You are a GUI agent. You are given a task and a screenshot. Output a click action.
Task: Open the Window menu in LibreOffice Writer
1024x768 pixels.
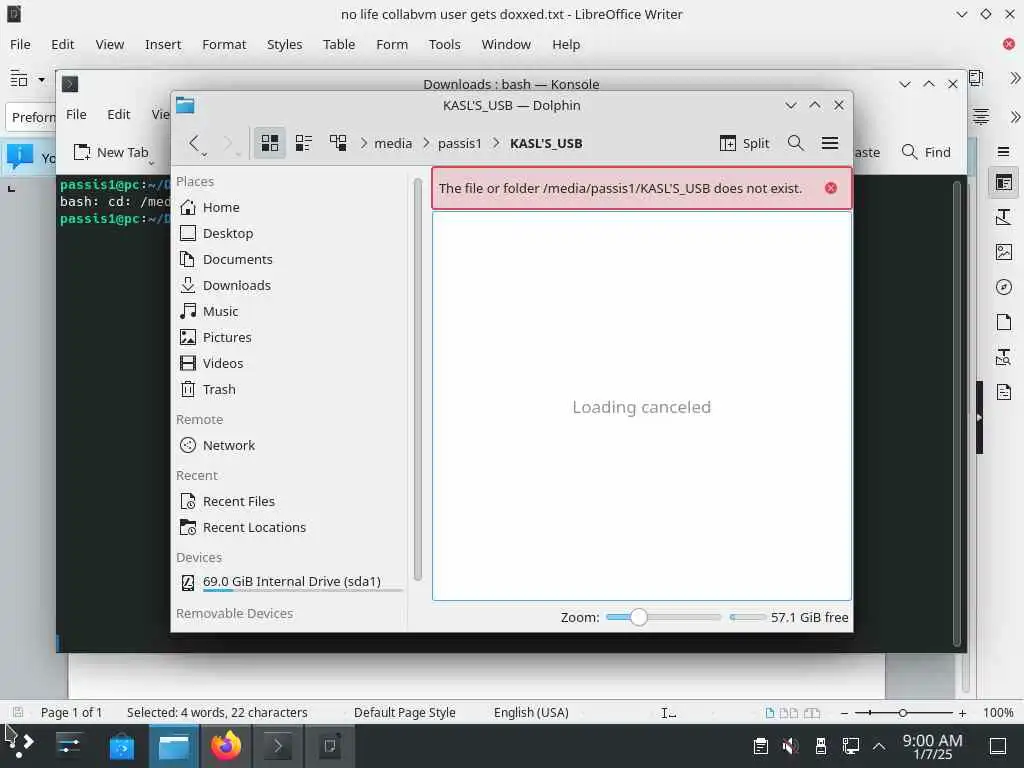[x=505, y=44]
